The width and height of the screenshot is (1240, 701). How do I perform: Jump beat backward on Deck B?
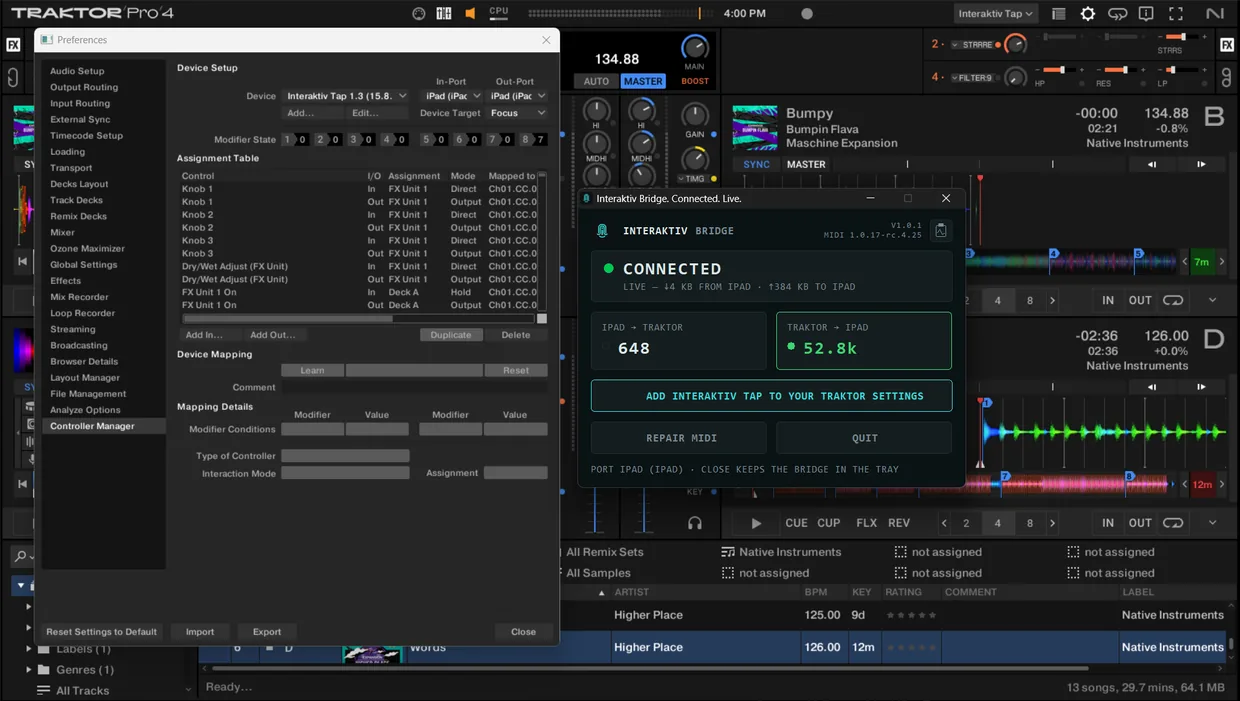point(1152,164)
